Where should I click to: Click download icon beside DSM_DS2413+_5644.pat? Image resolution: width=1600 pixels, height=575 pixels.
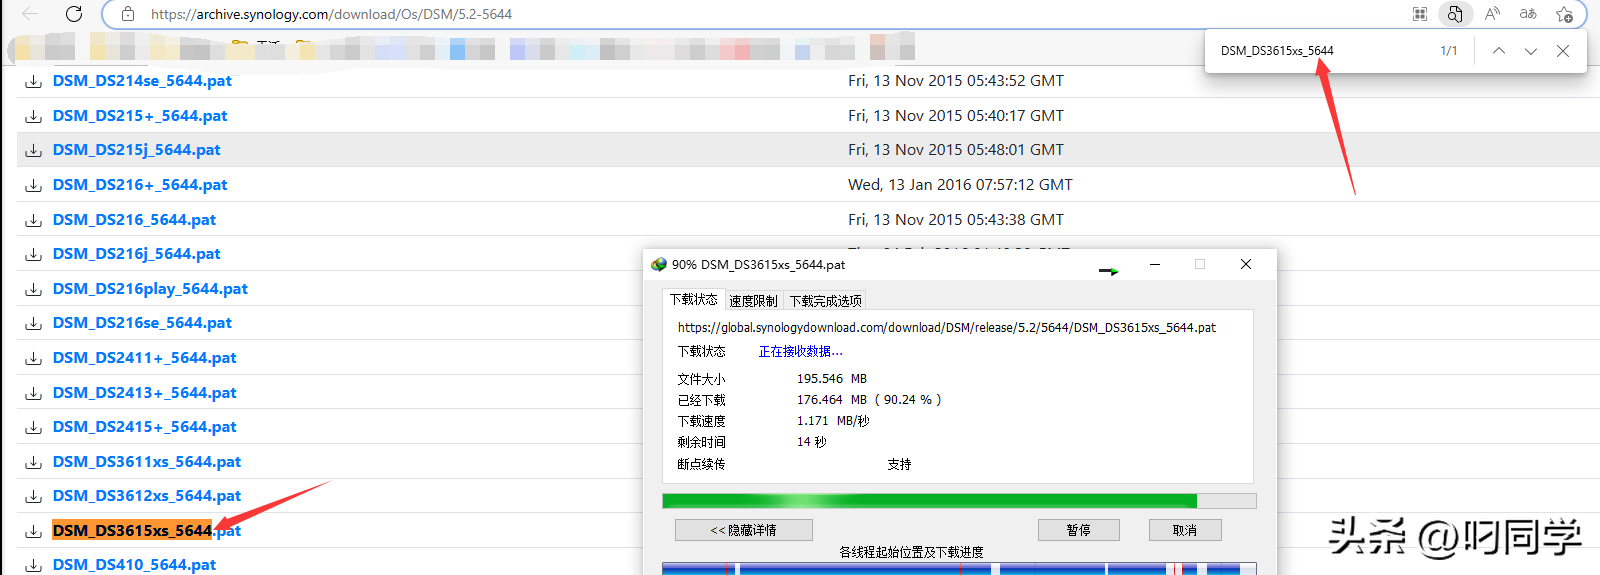[33, 393]
